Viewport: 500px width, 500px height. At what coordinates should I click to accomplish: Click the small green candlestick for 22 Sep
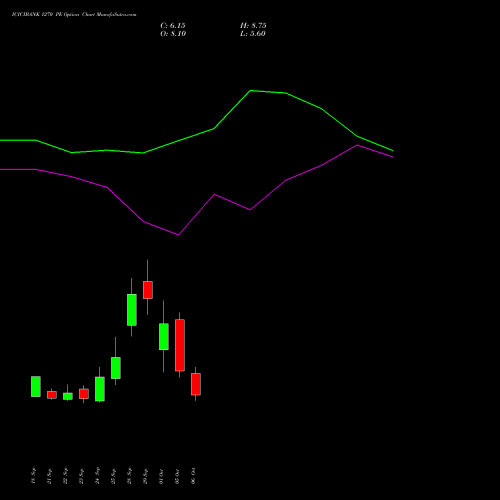[x=68, y=396]
